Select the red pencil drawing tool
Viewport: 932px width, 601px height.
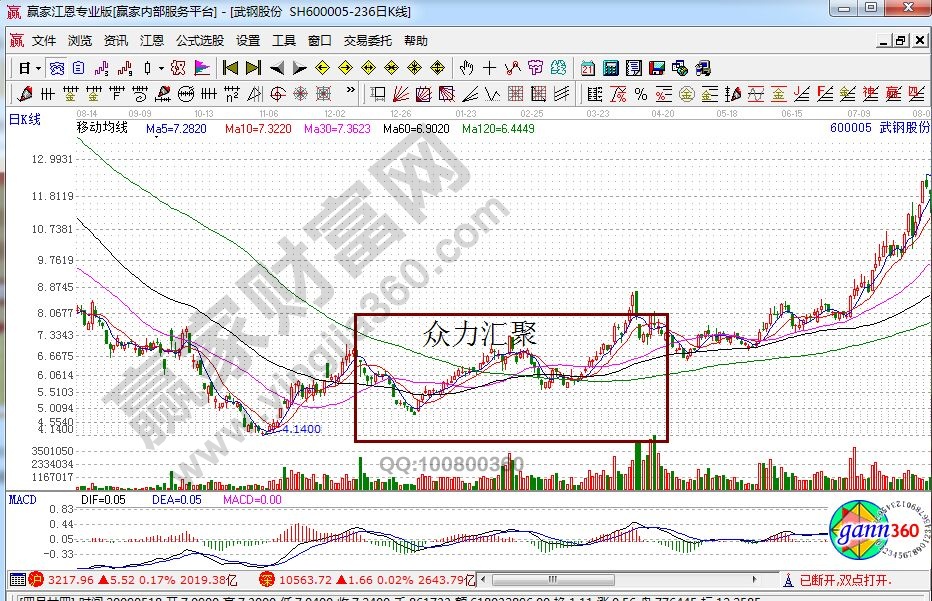pyautogui.click(x=25, y=94)
